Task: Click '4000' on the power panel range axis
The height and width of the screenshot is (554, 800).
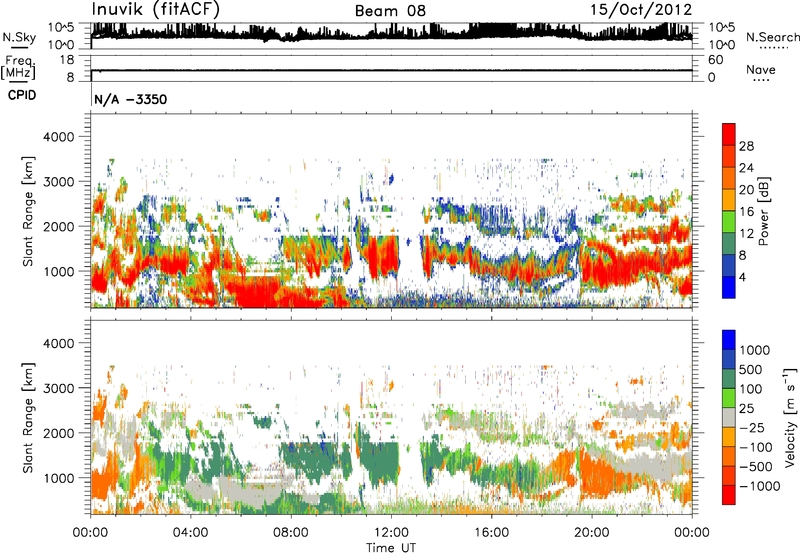Action: pos(58,137)
